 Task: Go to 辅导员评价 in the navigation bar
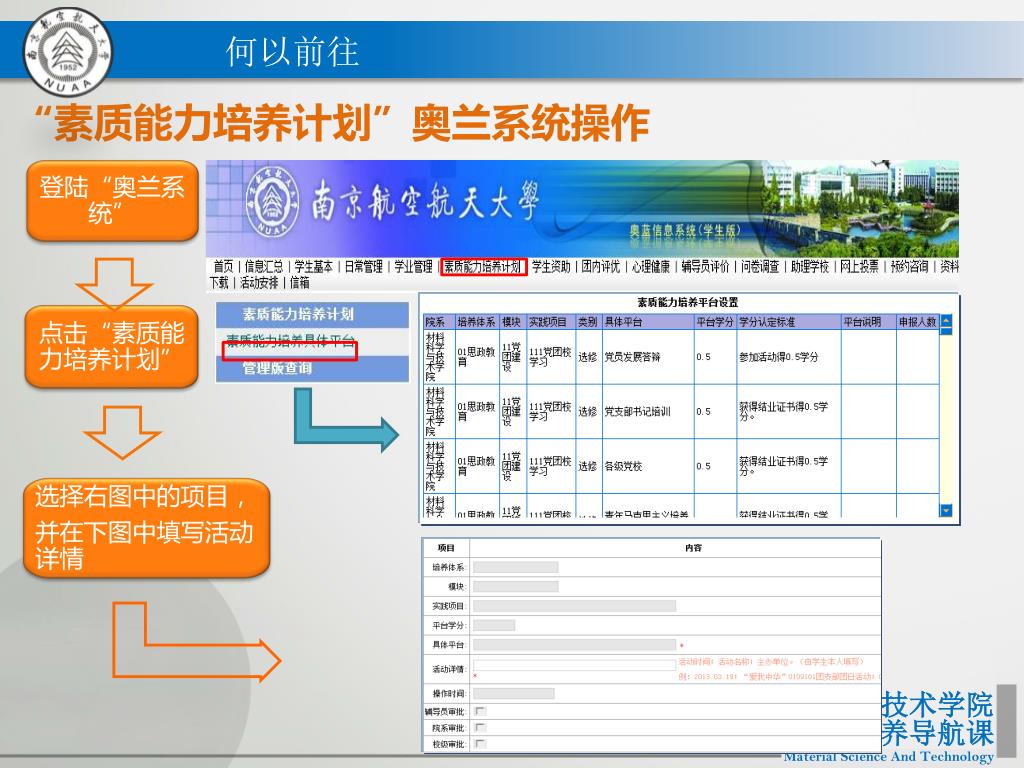point(705,266)
